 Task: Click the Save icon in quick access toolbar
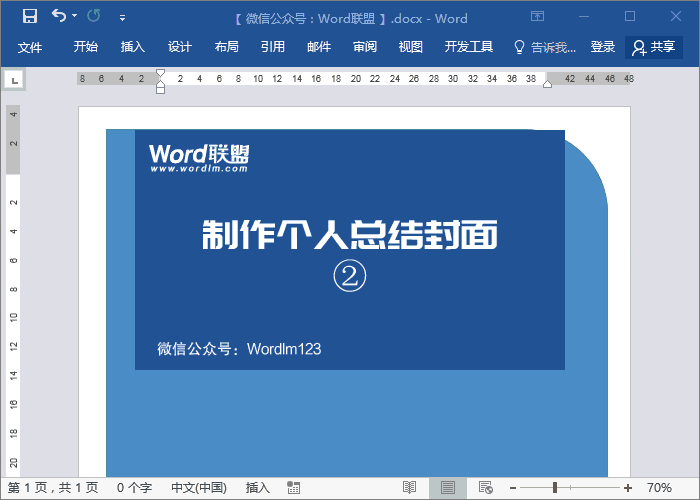[30, 17]
